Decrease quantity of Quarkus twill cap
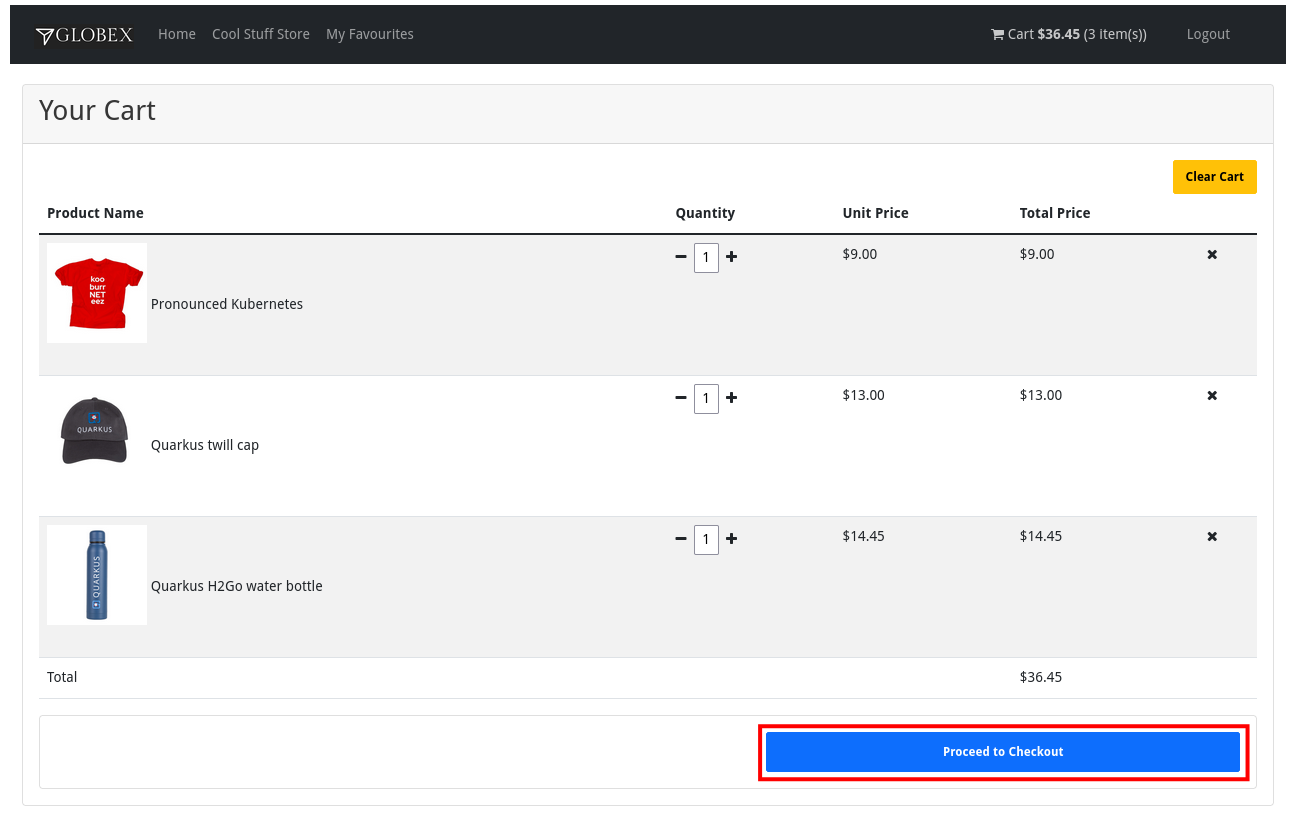 [x=681, y=398]
